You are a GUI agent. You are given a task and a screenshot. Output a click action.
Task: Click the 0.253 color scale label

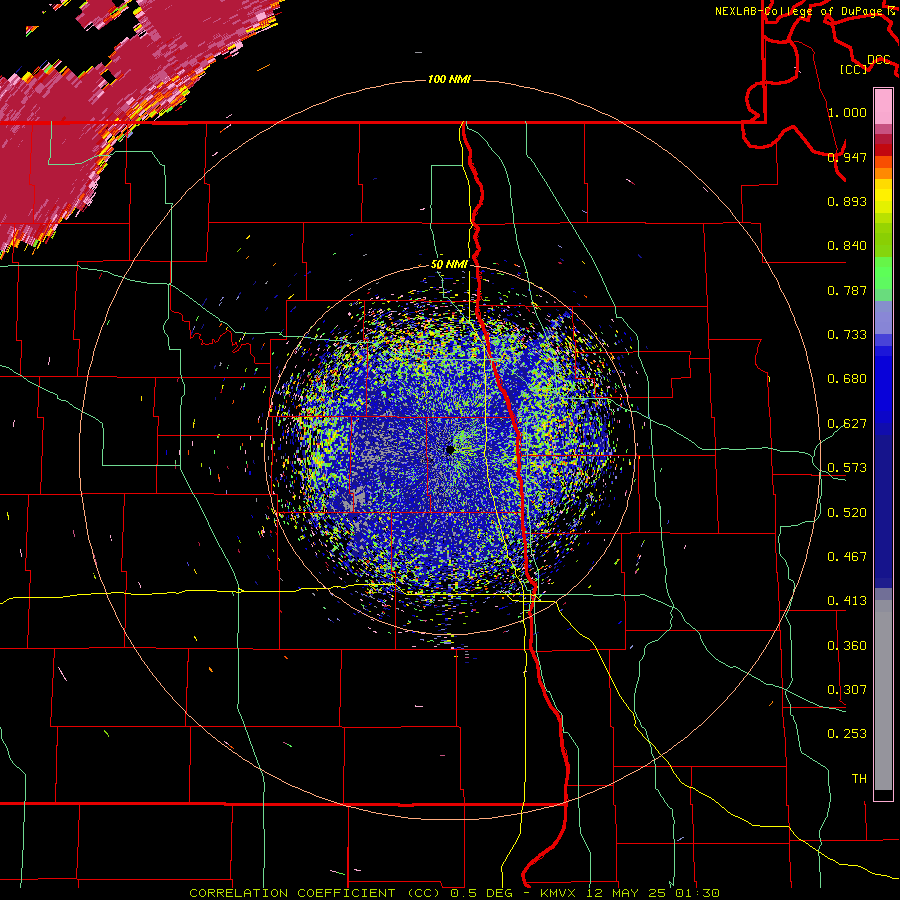[x=847, y=734]
